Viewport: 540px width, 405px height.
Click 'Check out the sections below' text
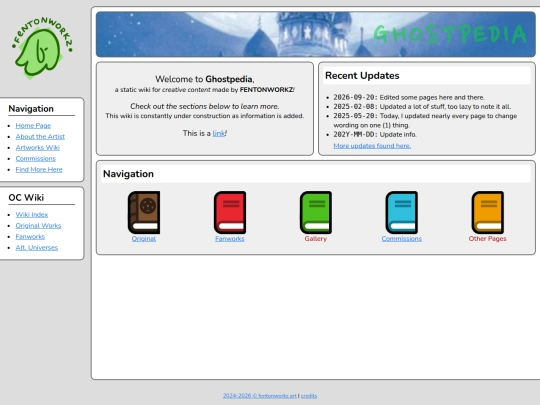205,106
